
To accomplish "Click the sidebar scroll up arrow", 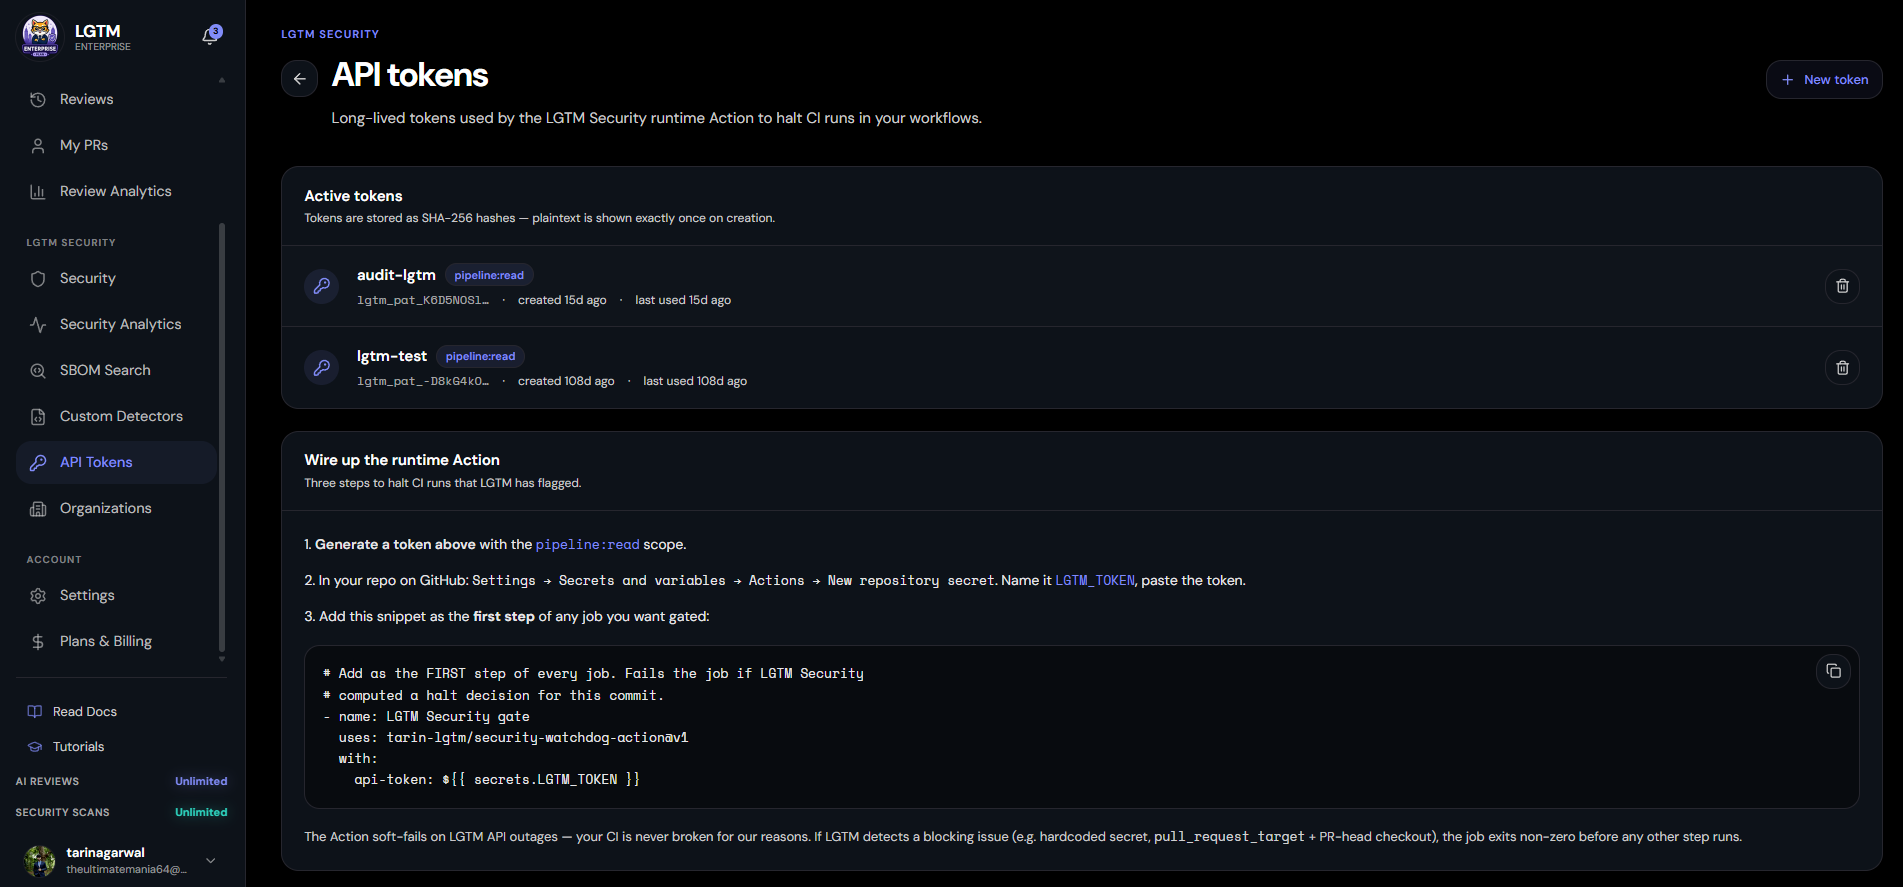I will point(222,80).
